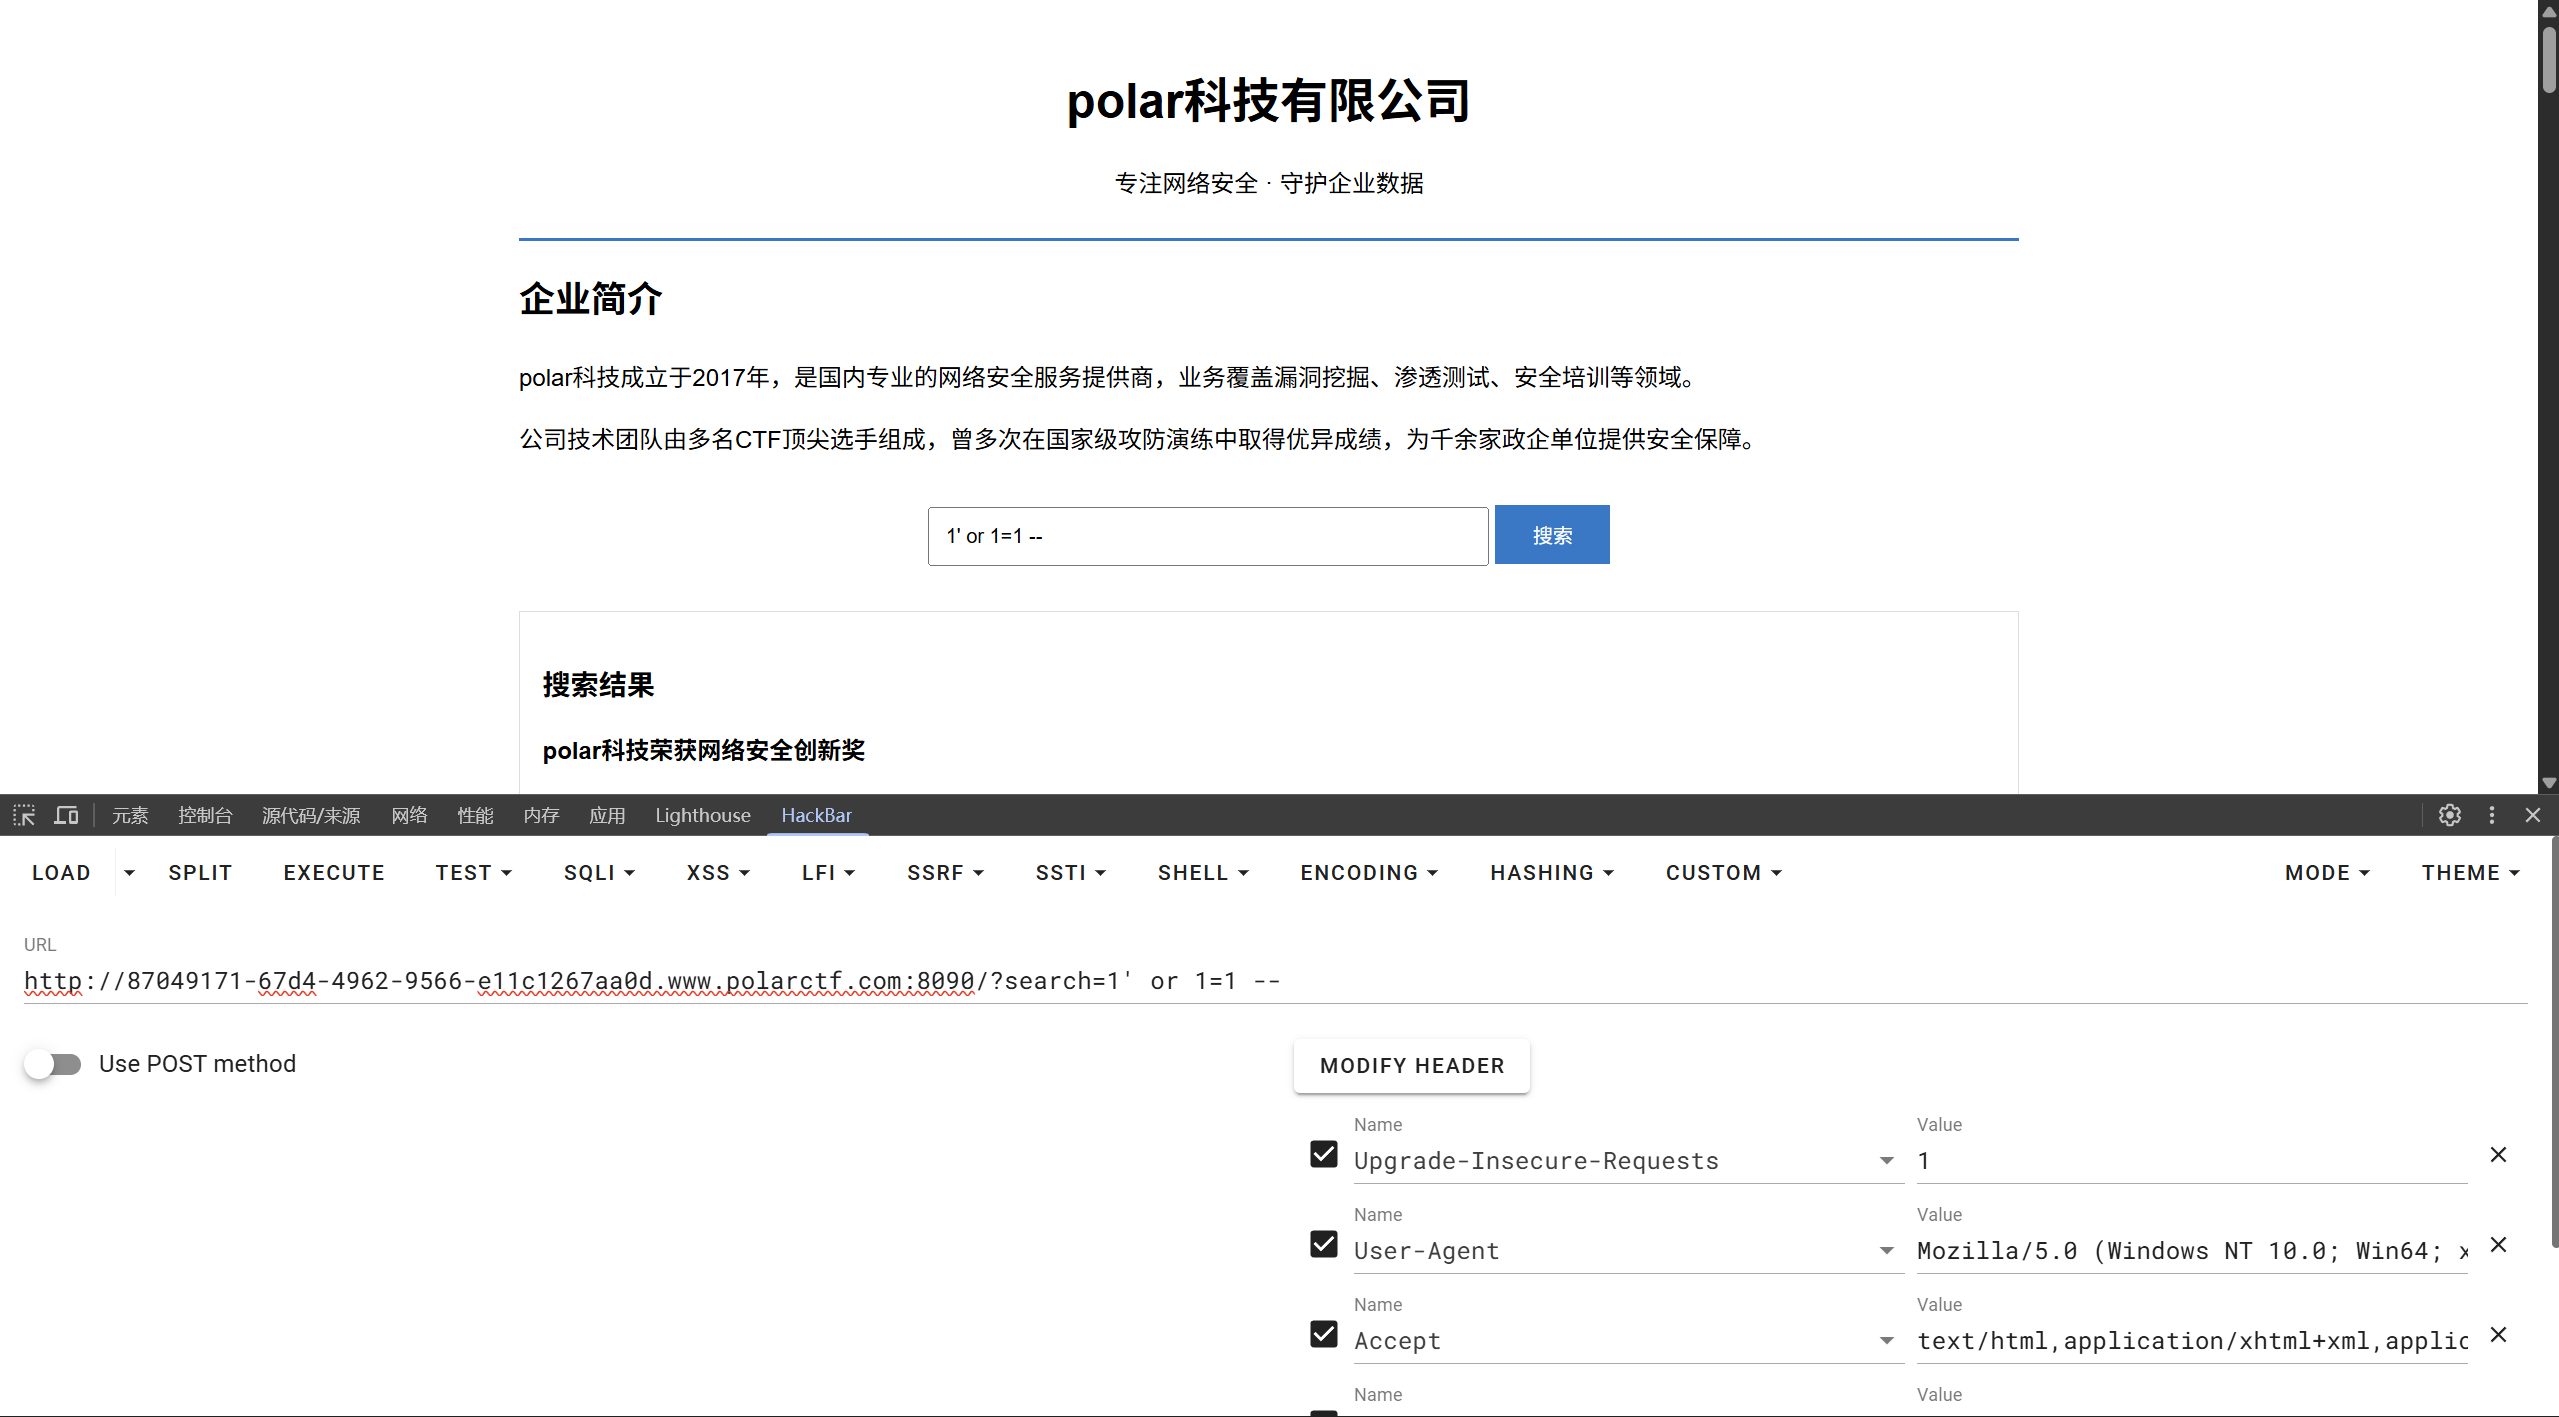Screen dimensions: 2559x1417
Task: Remove the Upgrade-Insecure-Requests header row
Action: 2497,1155
